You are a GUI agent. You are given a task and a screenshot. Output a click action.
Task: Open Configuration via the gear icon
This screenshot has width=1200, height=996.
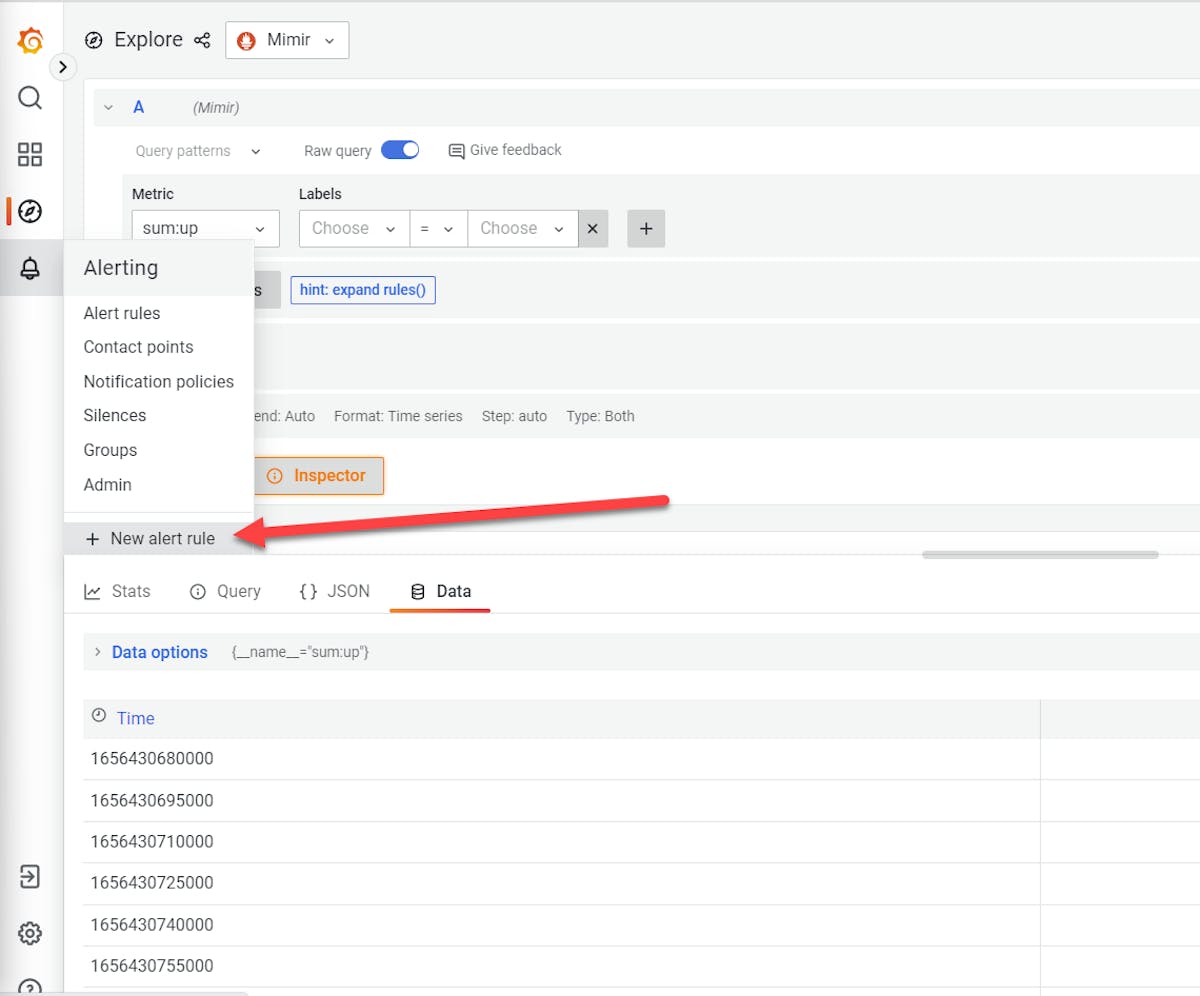pyautogui.click(x=30, y=933)
